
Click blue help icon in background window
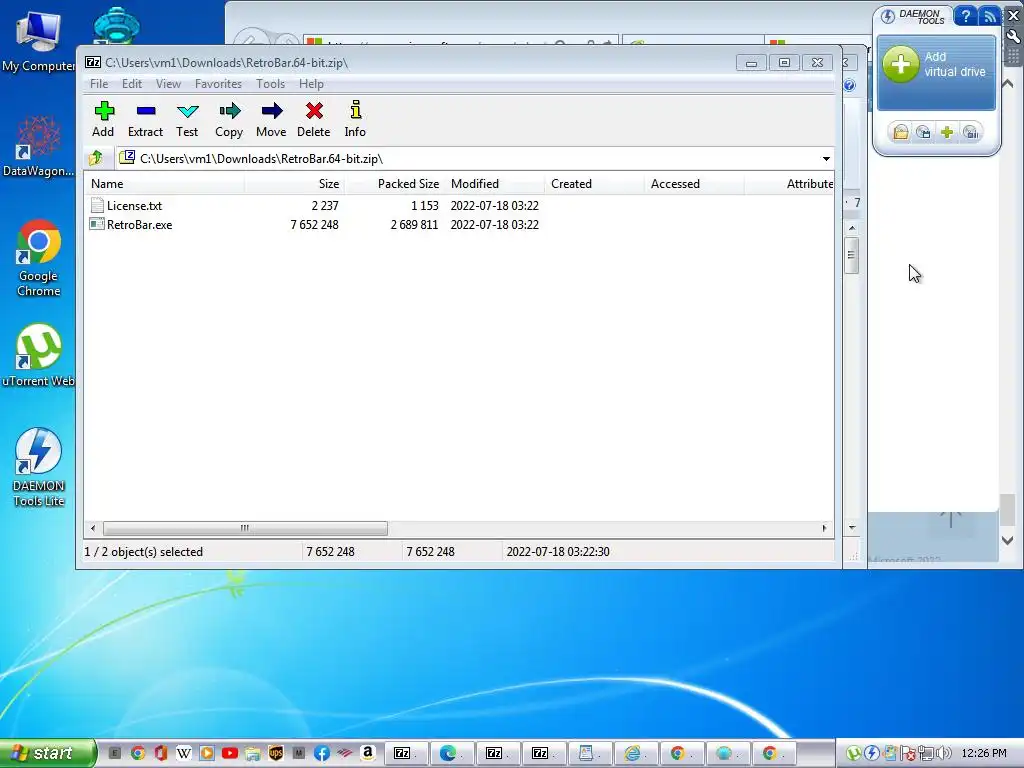(850, 85)
